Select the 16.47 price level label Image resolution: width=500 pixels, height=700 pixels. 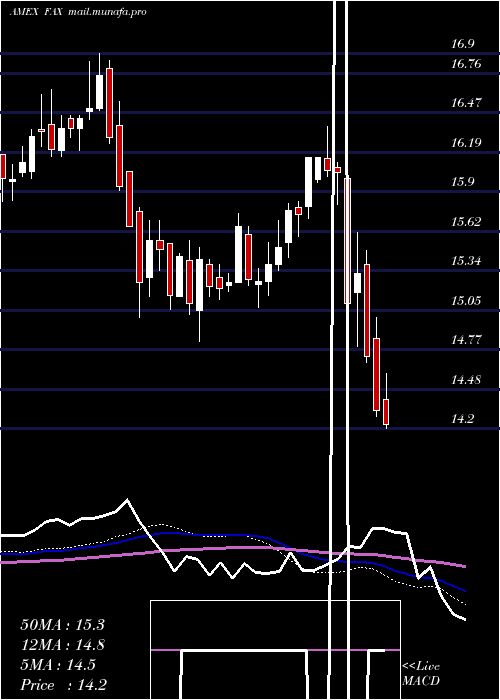(x=466, y=103)
